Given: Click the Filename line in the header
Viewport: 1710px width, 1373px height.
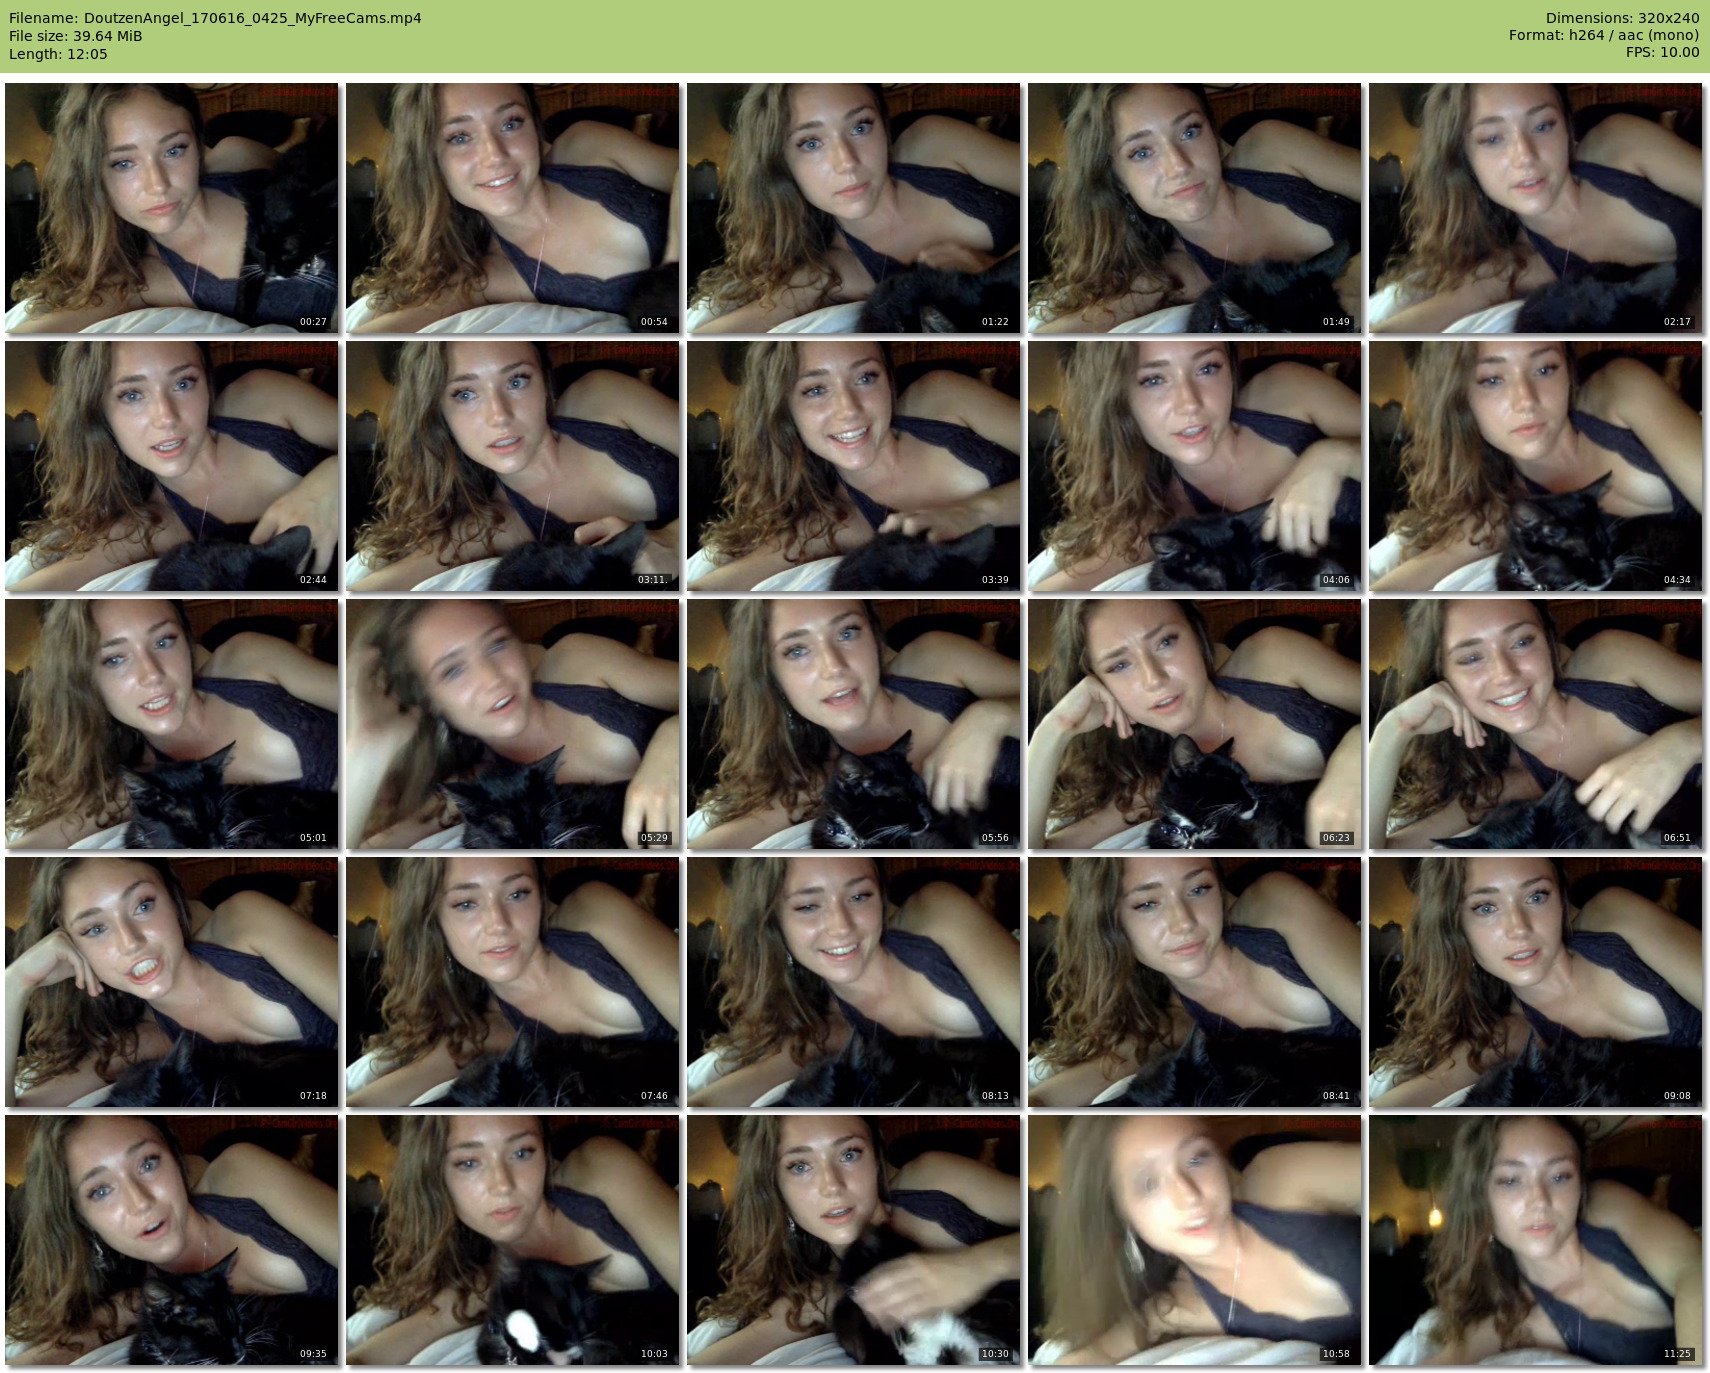Looking at the screenshot, I should click(x=215, y=18).
